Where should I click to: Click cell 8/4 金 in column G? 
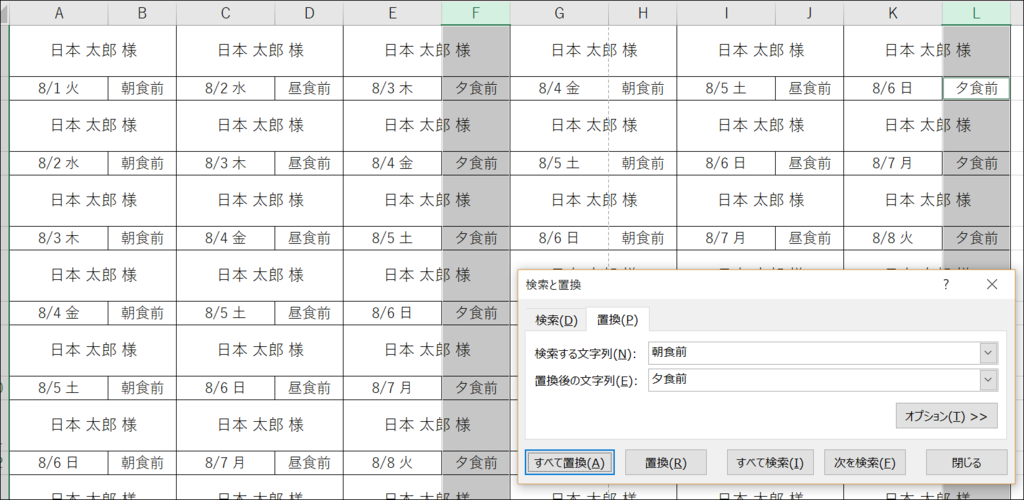559,88
